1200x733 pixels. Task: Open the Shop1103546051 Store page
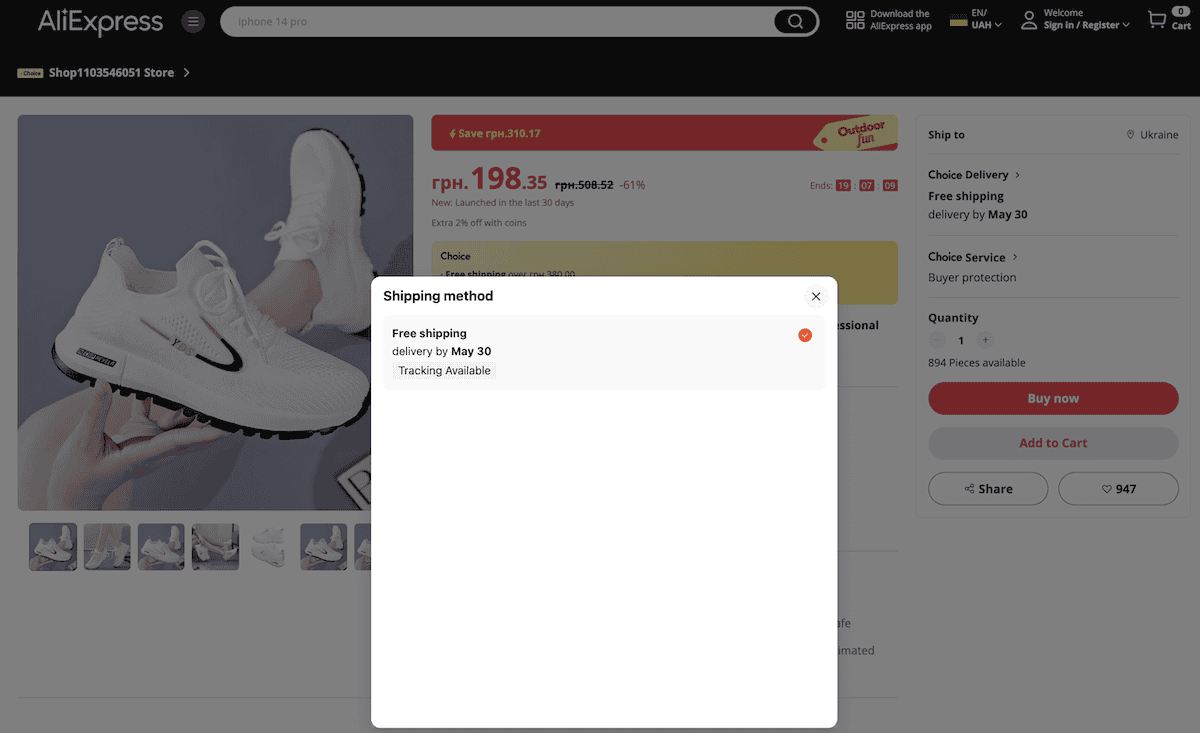pos(110,72)
